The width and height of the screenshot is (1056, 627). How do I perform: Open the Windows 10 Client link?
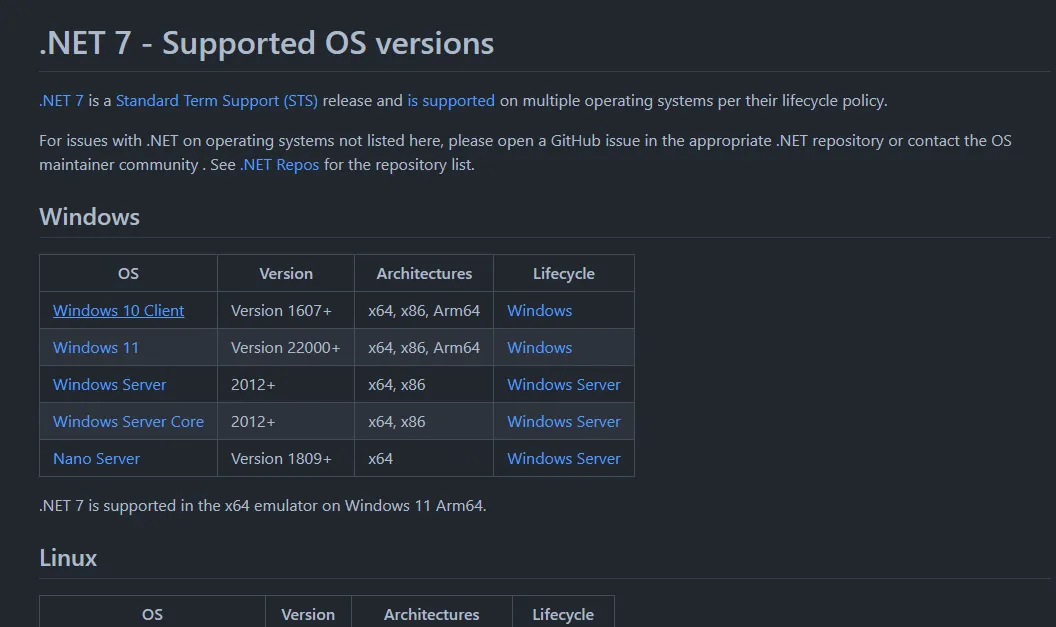click(x=118, y=311)
